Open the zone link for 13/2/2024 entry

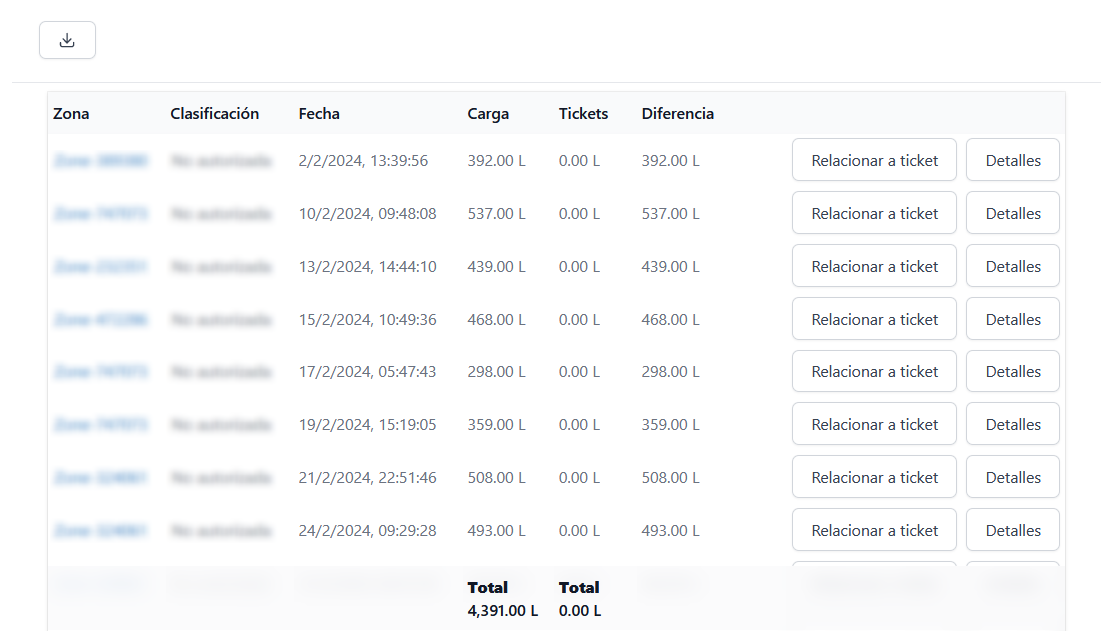coord(100,266)
